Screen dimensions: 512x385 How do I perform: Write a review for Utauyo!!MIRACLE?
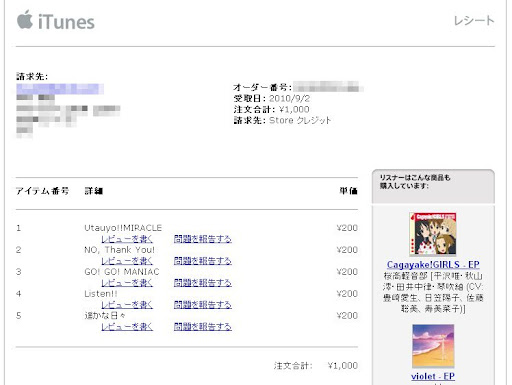point(127,239)
